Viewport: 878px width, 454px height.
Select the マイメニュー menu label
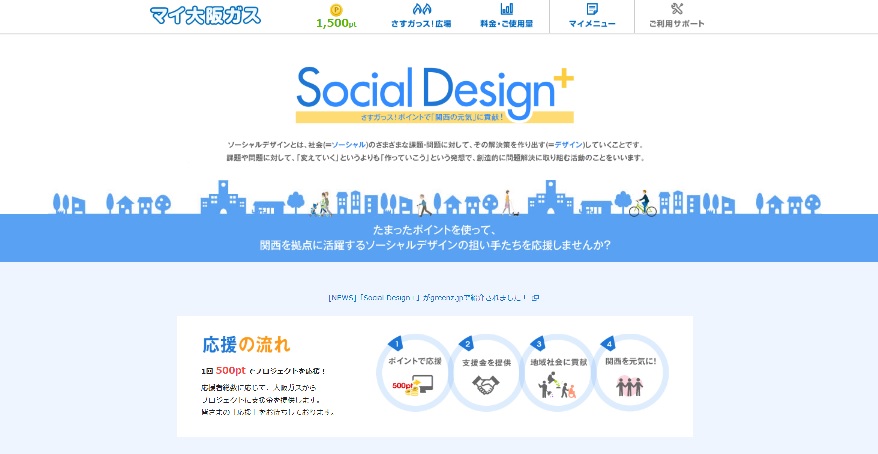coord(592,23)
